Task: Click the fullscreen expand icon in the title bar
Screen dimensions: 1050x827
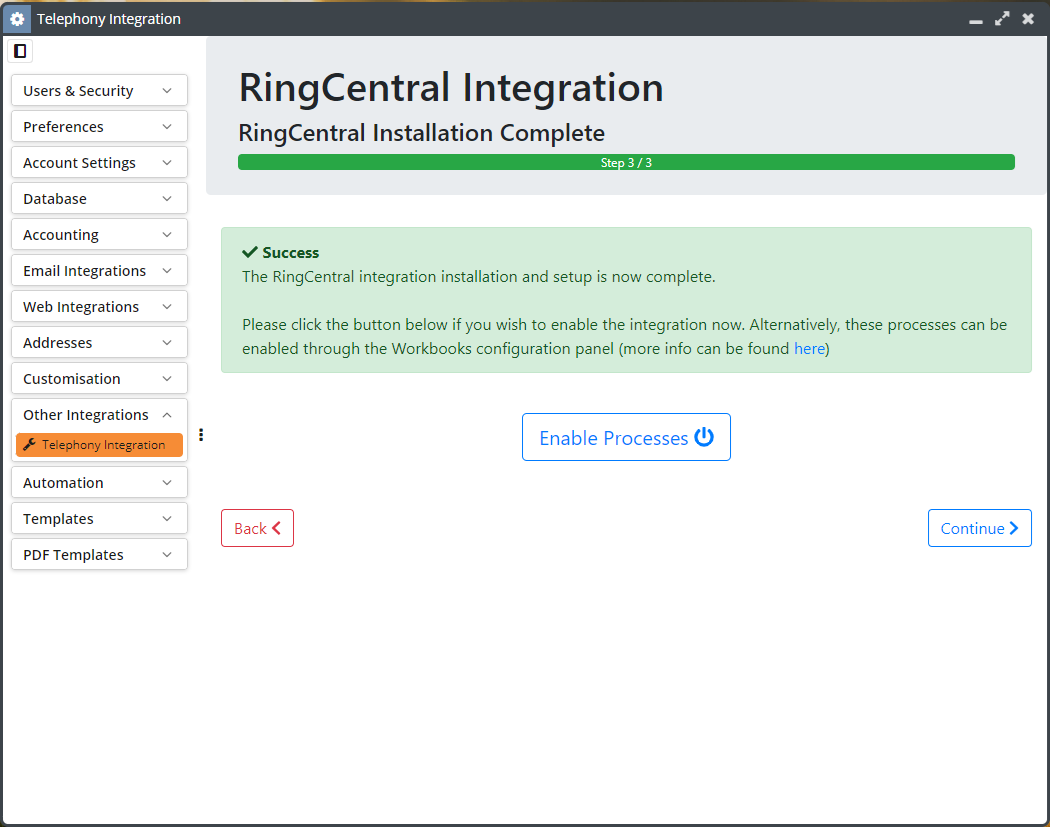Action: click(1002, 18)
